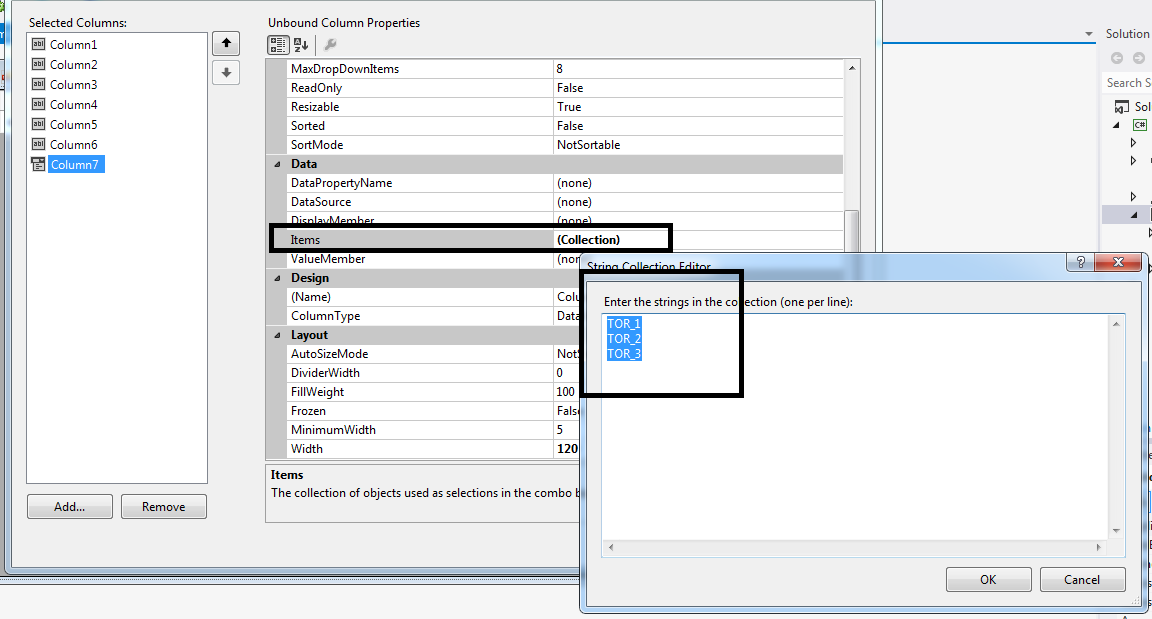The image size is (1152, 619).
Task: Click the Search Solution Explorer box
Action: click(x=1128, y=83)
